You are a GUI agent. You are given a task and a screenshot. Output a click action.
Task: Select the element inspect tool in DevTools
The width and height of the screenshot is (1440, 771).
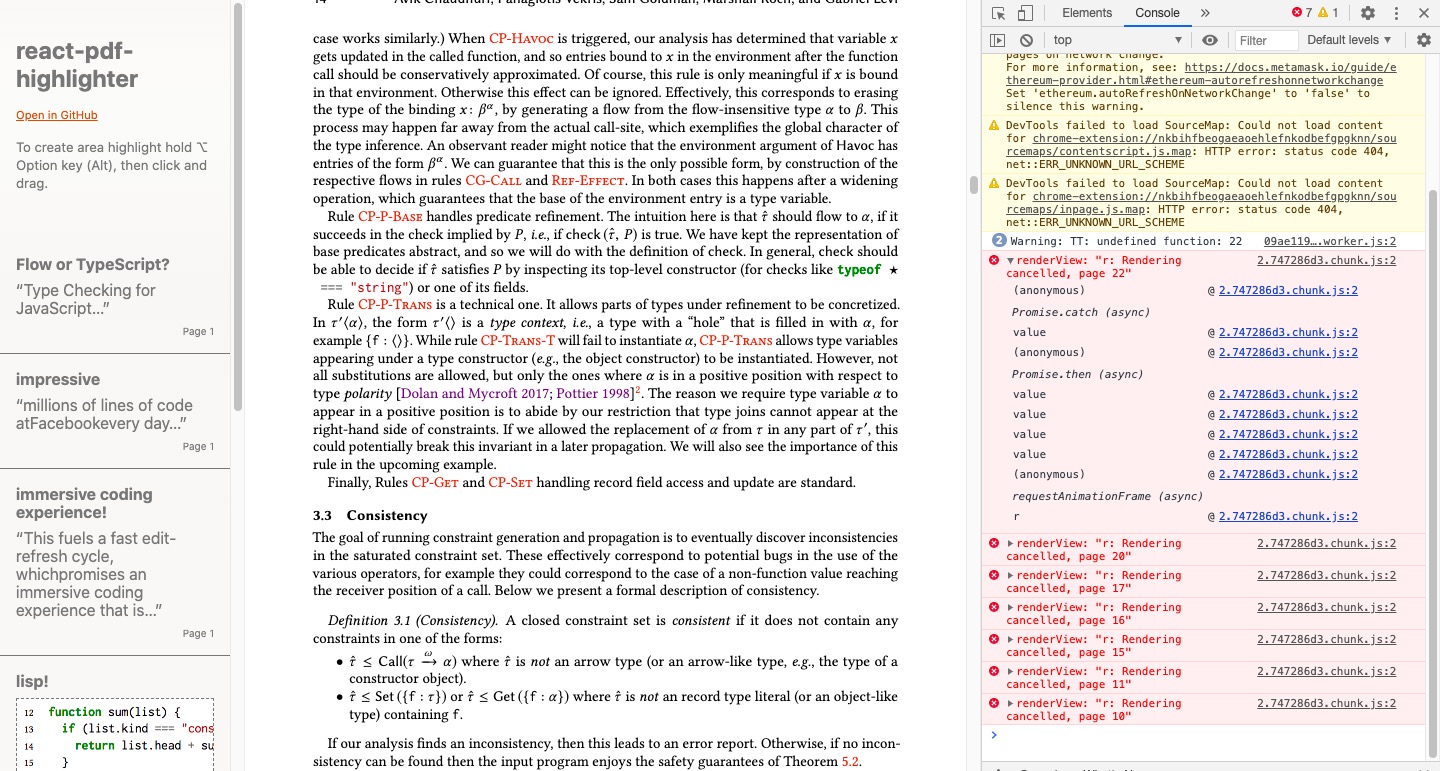click(x=997, y=12)
